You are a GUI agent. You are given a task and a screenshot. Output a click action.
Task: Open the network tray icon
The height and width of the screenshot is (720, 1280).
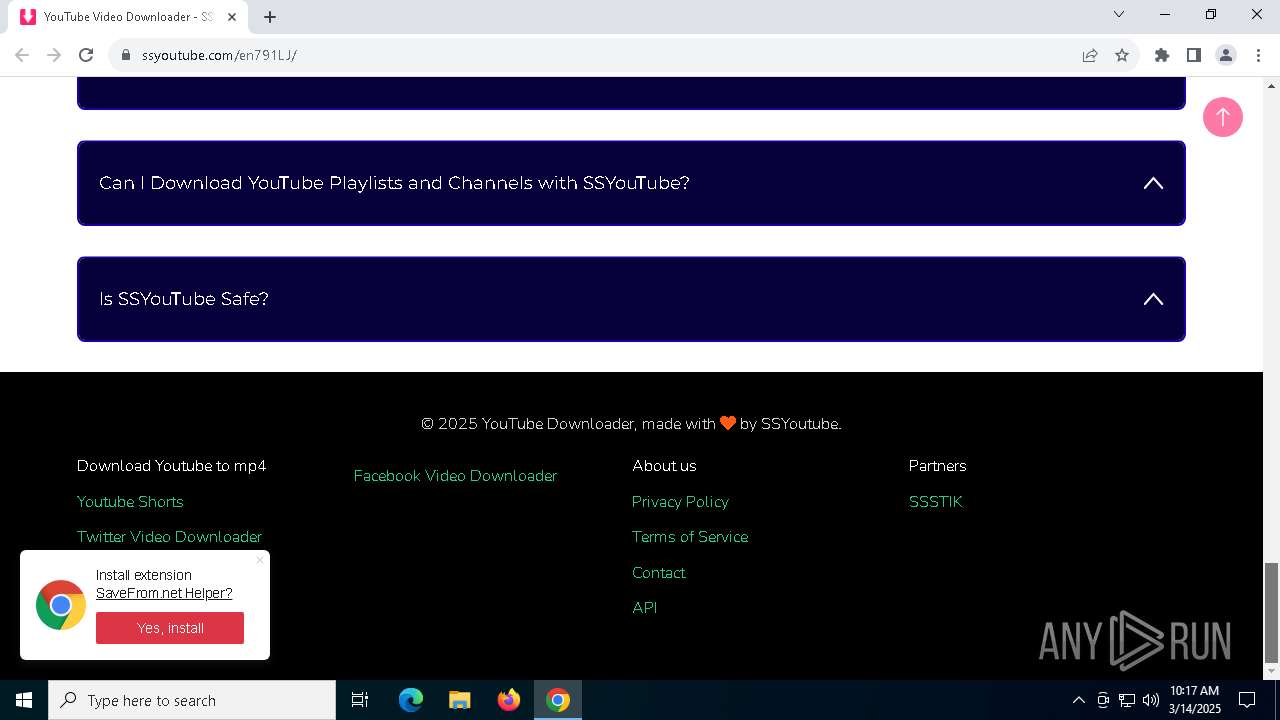click(x=1127, y=700)
